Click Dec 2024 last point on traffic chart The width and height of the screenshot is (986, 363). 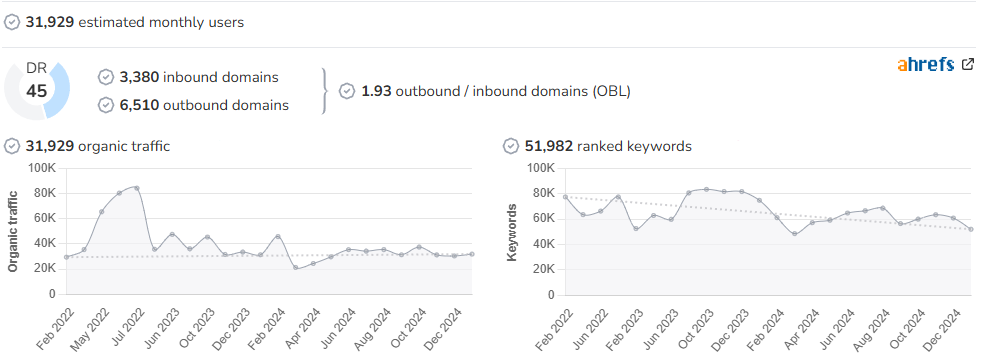[x=472, y=254]
